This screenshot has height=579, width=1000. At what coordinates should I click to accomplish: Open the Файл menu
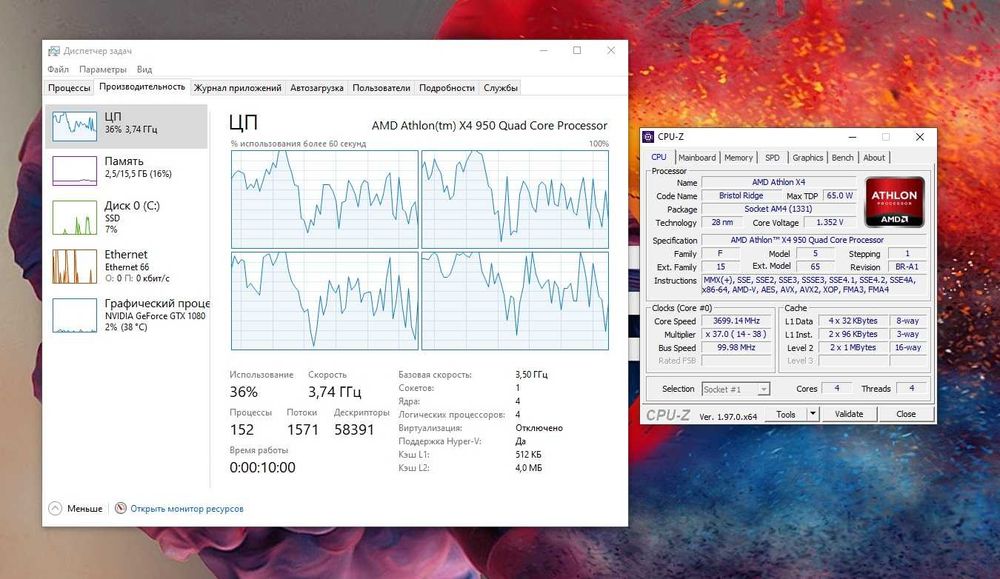(58, 69)
